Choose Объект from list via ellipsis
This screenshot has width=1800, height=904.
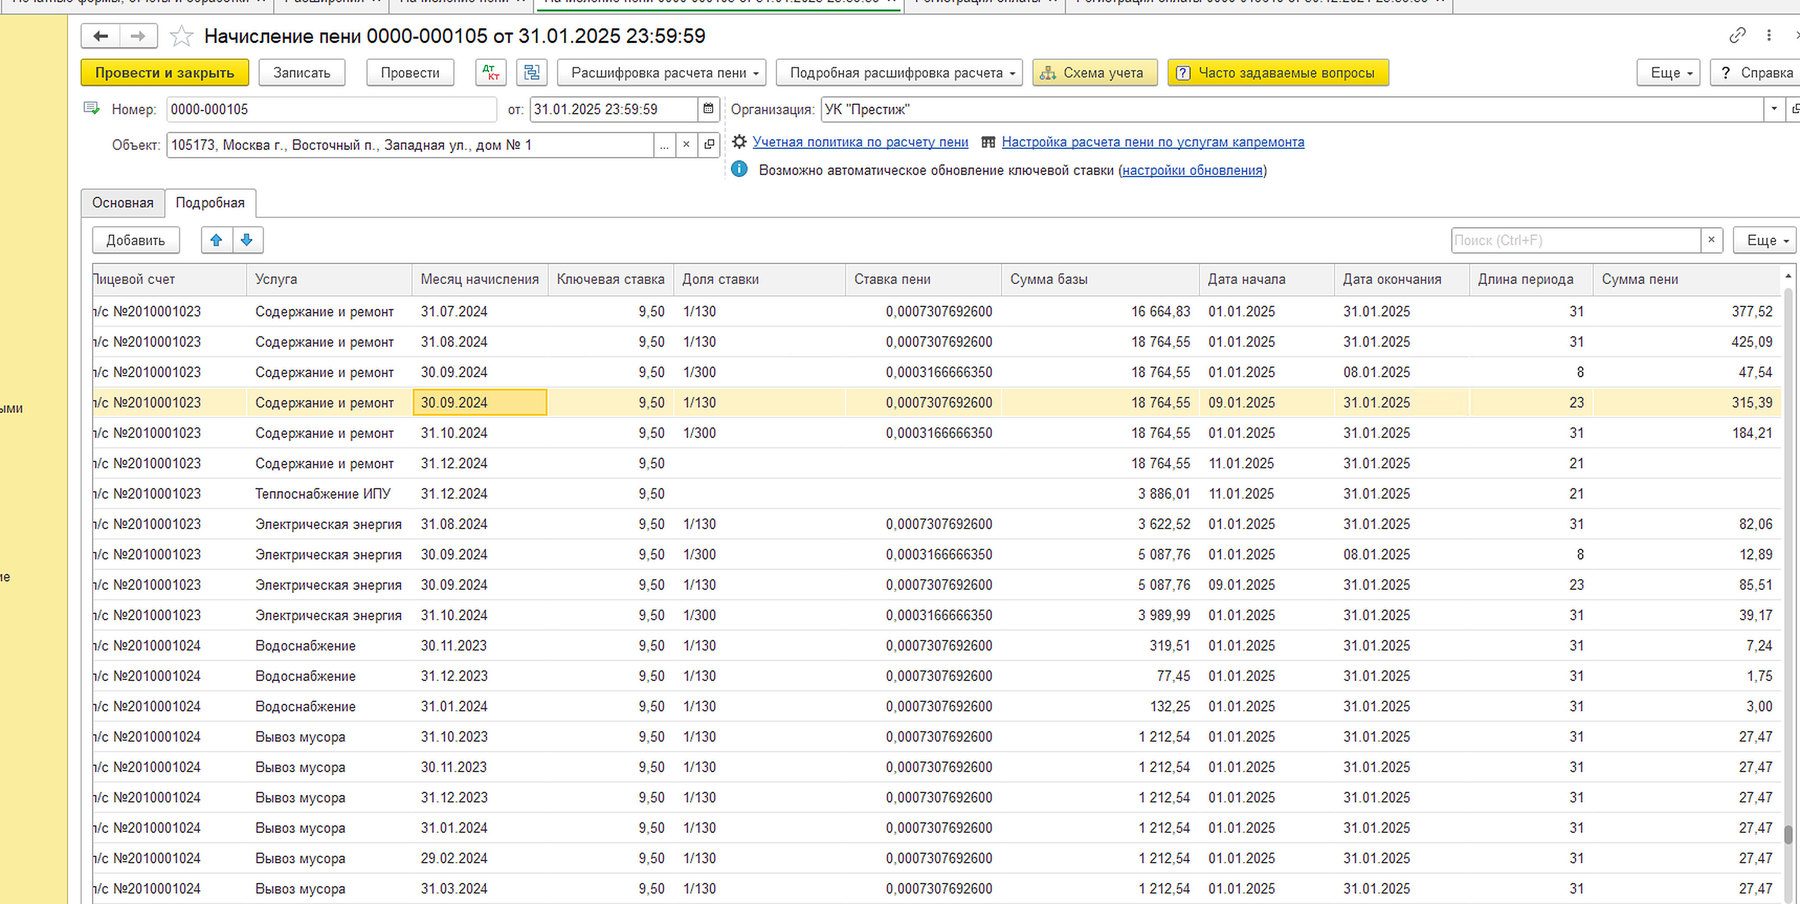(664, 145)
